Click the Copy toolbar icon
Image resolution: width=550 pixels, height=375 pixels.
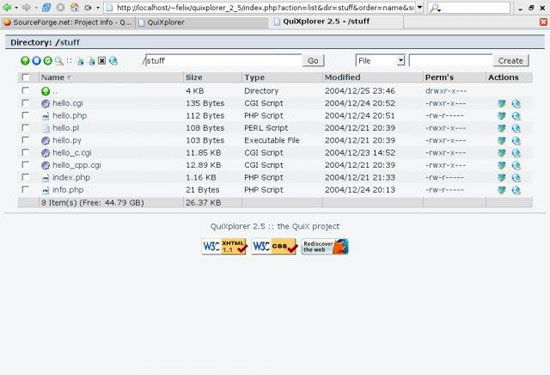point(81,61)
